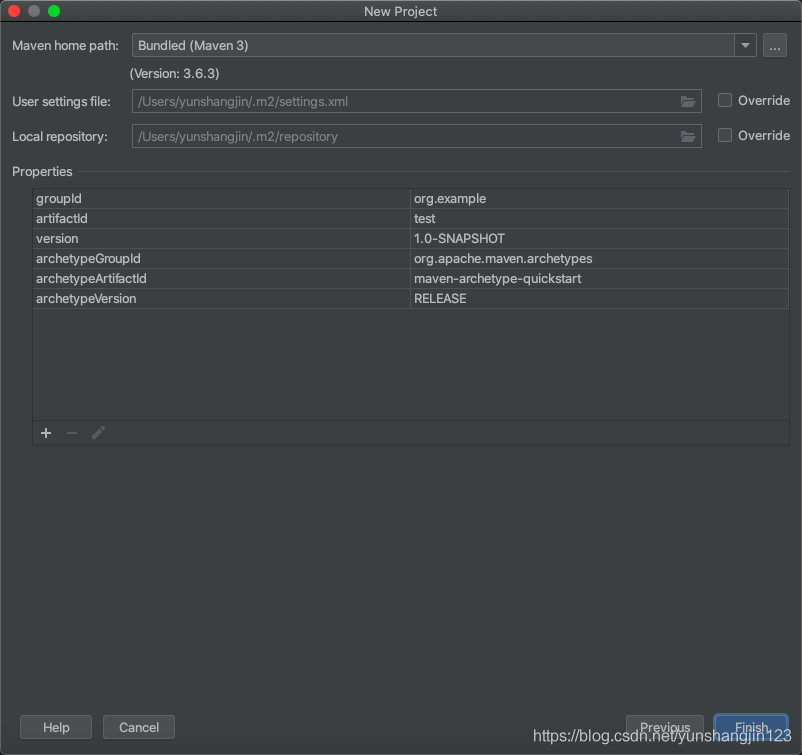The height and width of the screenshot is (755, 802).
Task: Click the 'test' artifactId value cell
Action: [599, 218]
